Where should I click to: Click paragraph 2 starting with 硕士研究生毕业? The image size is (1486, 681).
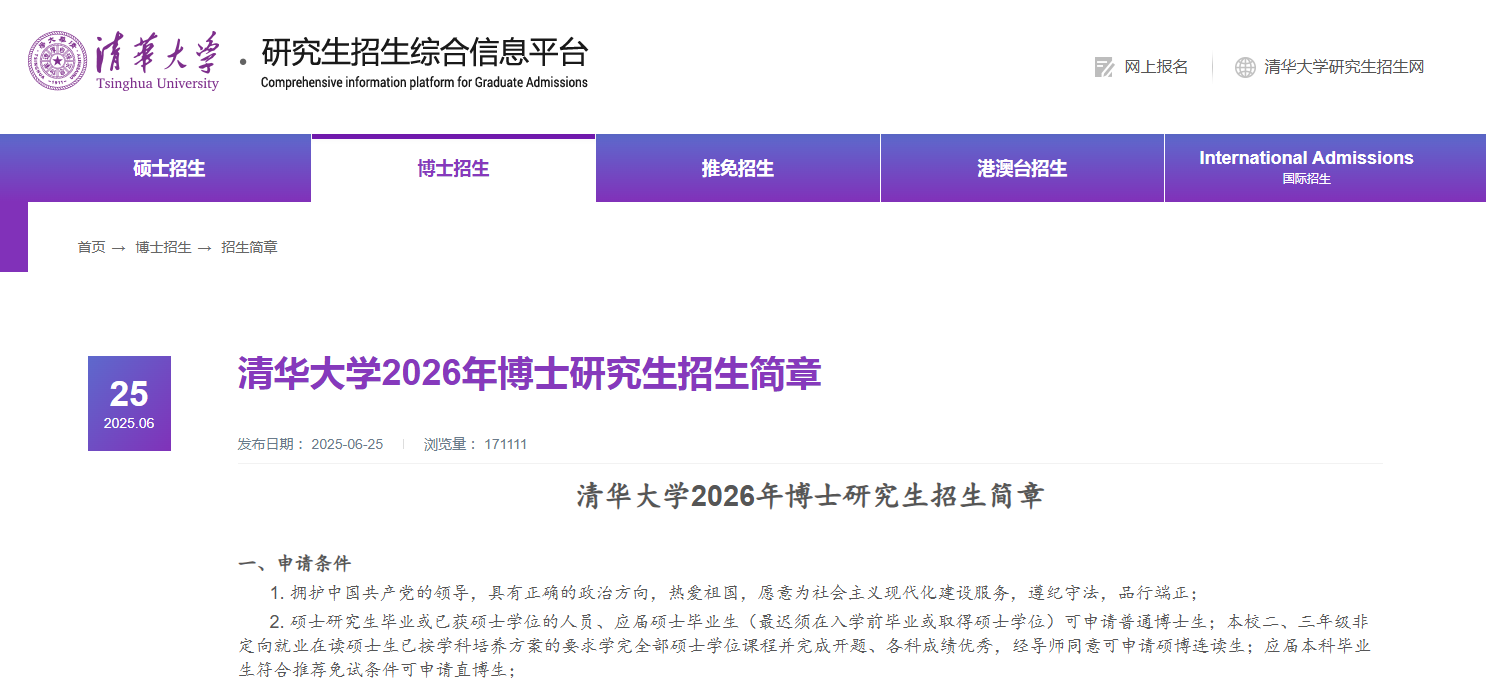click(x=804, y=645)
